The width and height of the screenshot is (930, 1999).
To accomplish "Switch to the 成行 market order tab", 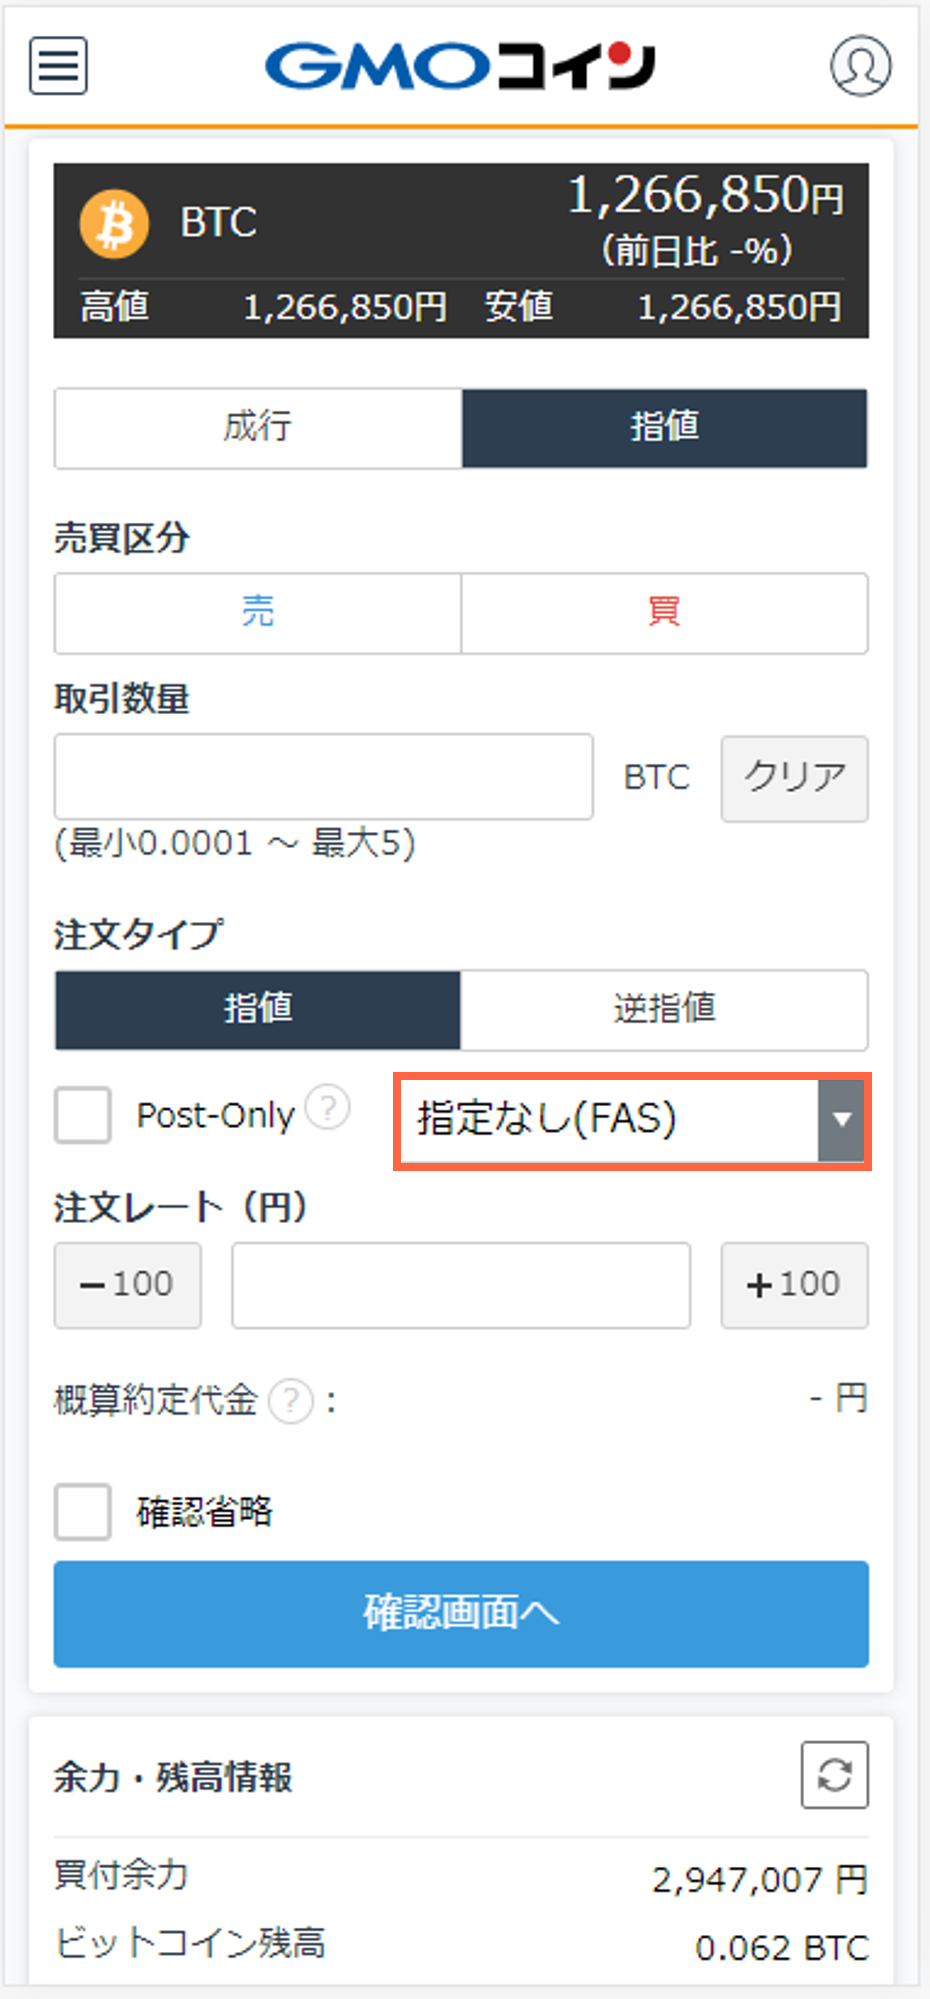I will [258, 428].
